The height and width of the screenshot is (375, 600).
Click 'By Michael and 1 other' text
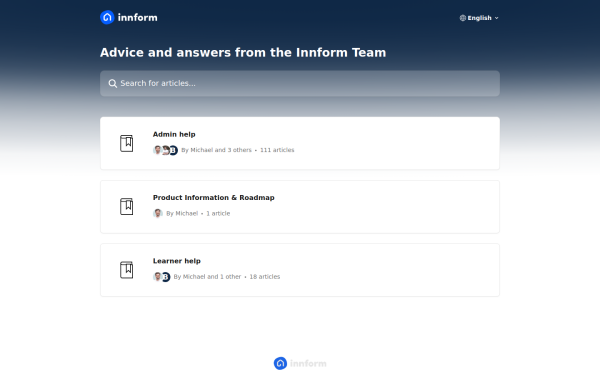click(x=207, y=277)
